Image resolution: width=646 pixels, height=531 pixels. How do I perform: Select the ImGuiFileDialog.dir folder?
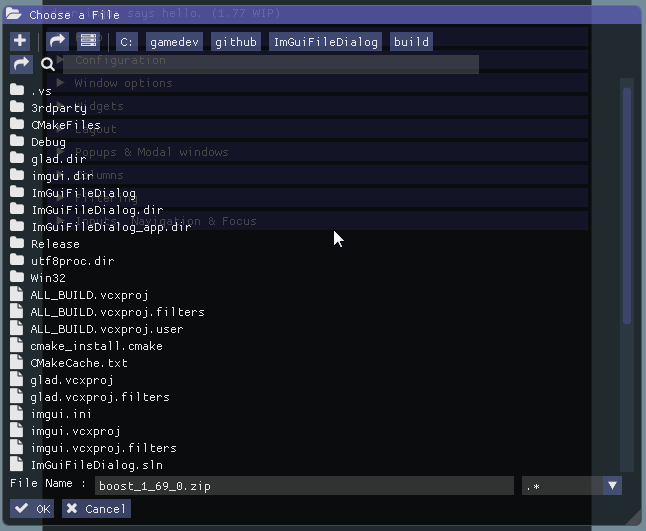coord(97,210)
